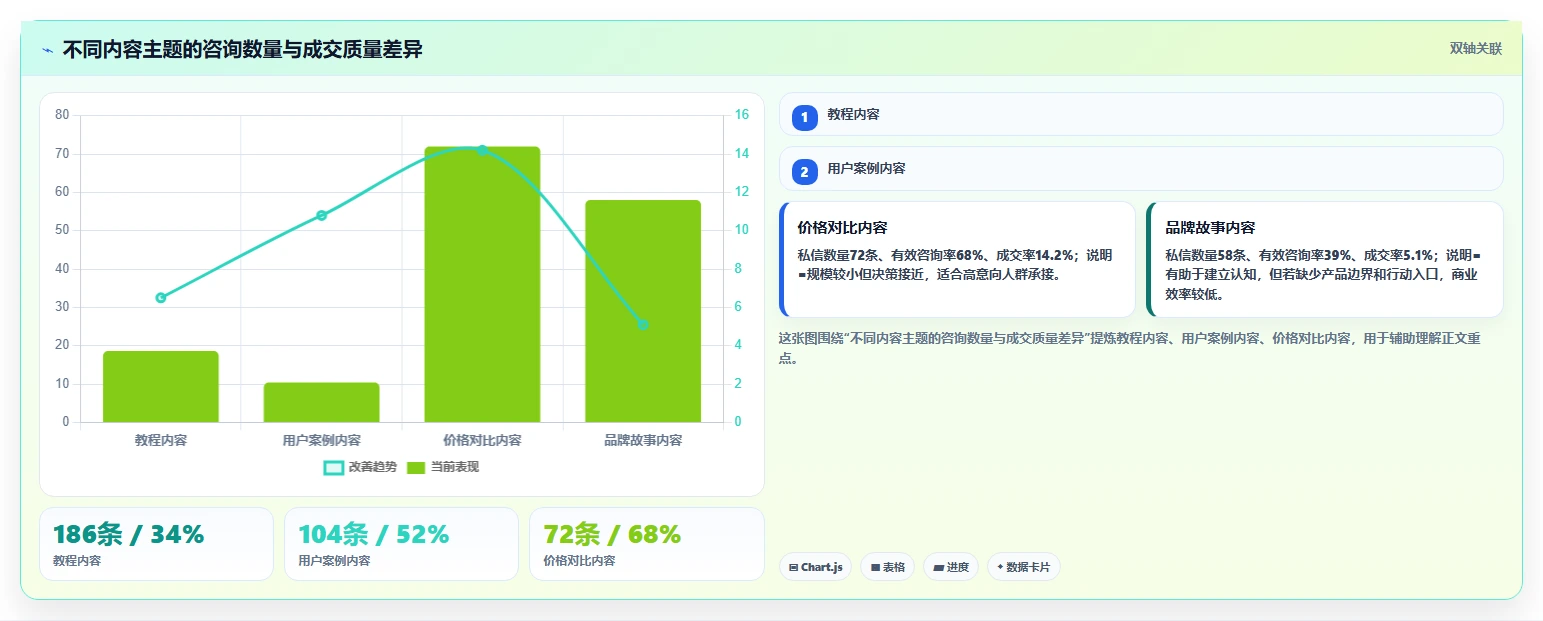Select the 表格 tag chip
The image size is (1543, 621).
coord(887,567)
